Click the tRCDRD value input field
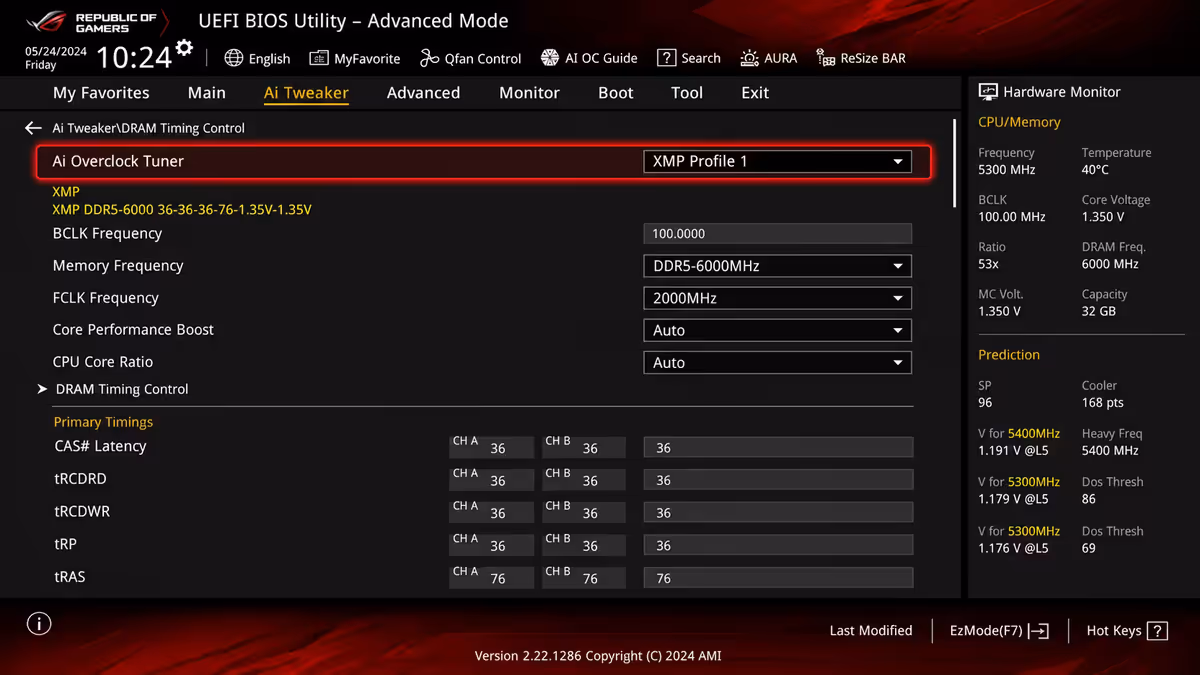 tap(778, 480)
